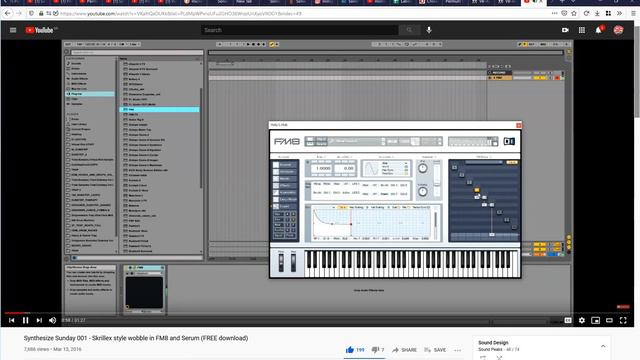Open the account avatar menu
The width and height of the screenshot is (640, 360).
618,30
